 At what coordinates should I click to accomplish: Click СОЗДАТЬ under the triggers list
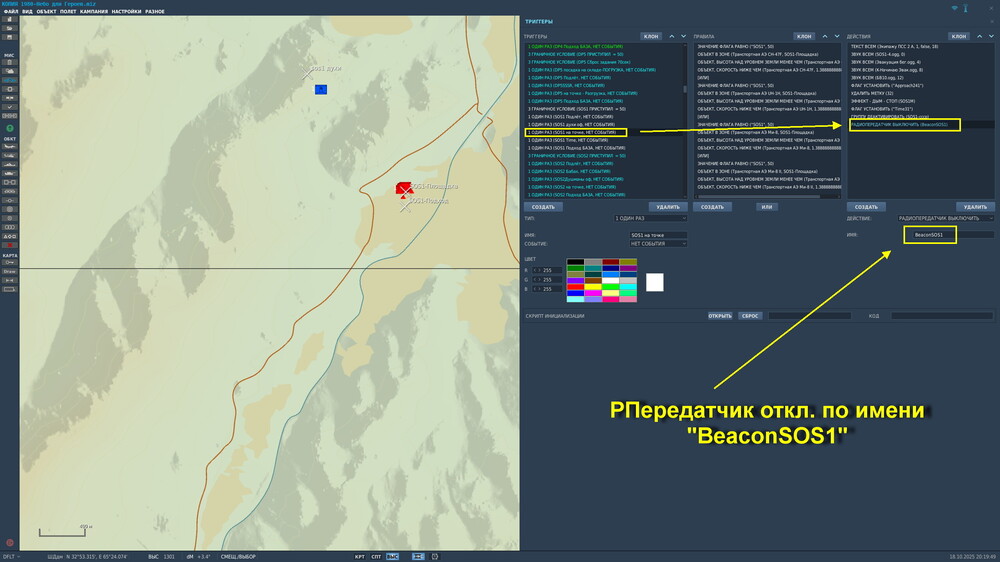(543, 207)
